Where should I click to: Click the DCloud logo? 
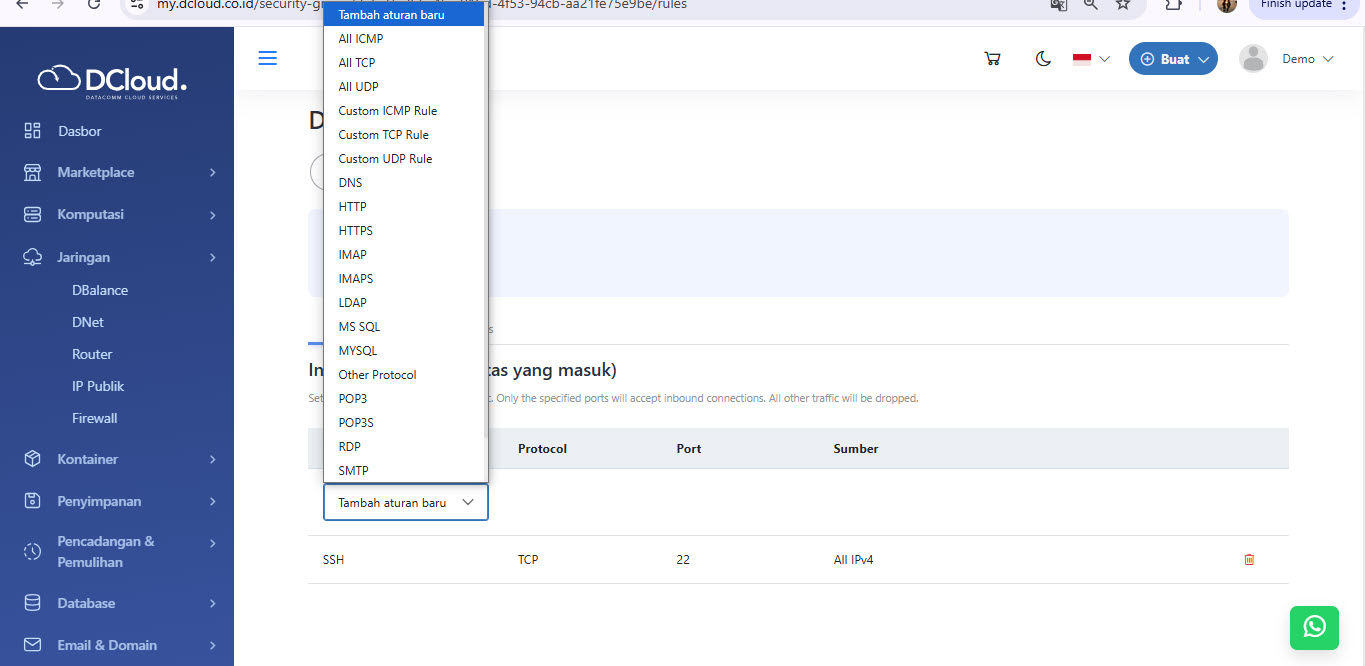112,80
